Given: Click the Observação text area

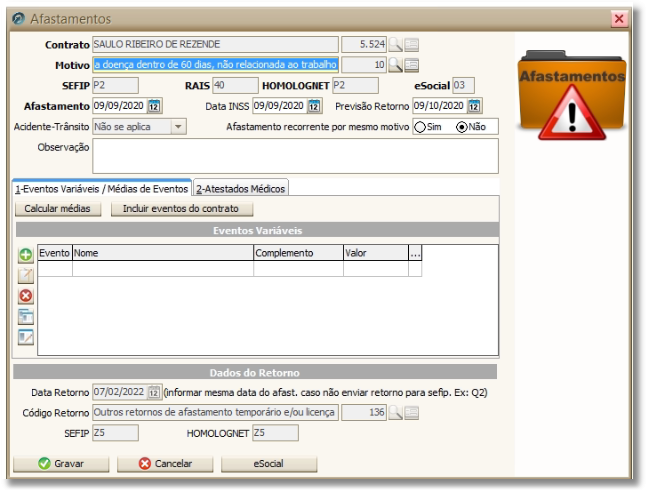Looking at the screenshot, I should point(295,156).
